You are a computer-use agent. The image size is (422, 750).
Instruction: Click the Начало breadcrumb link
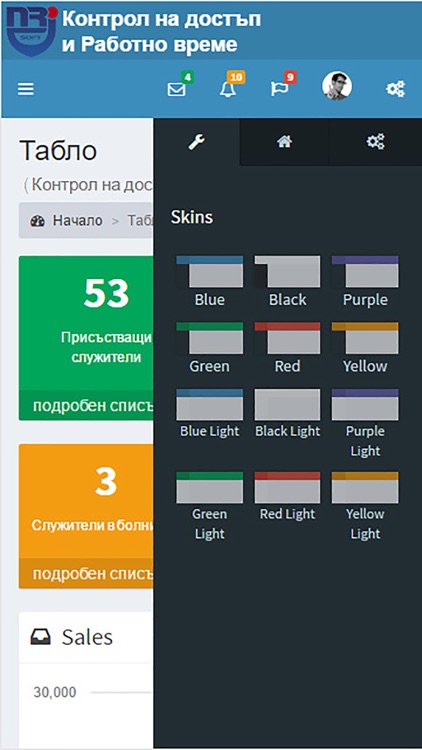click(78, 221)
